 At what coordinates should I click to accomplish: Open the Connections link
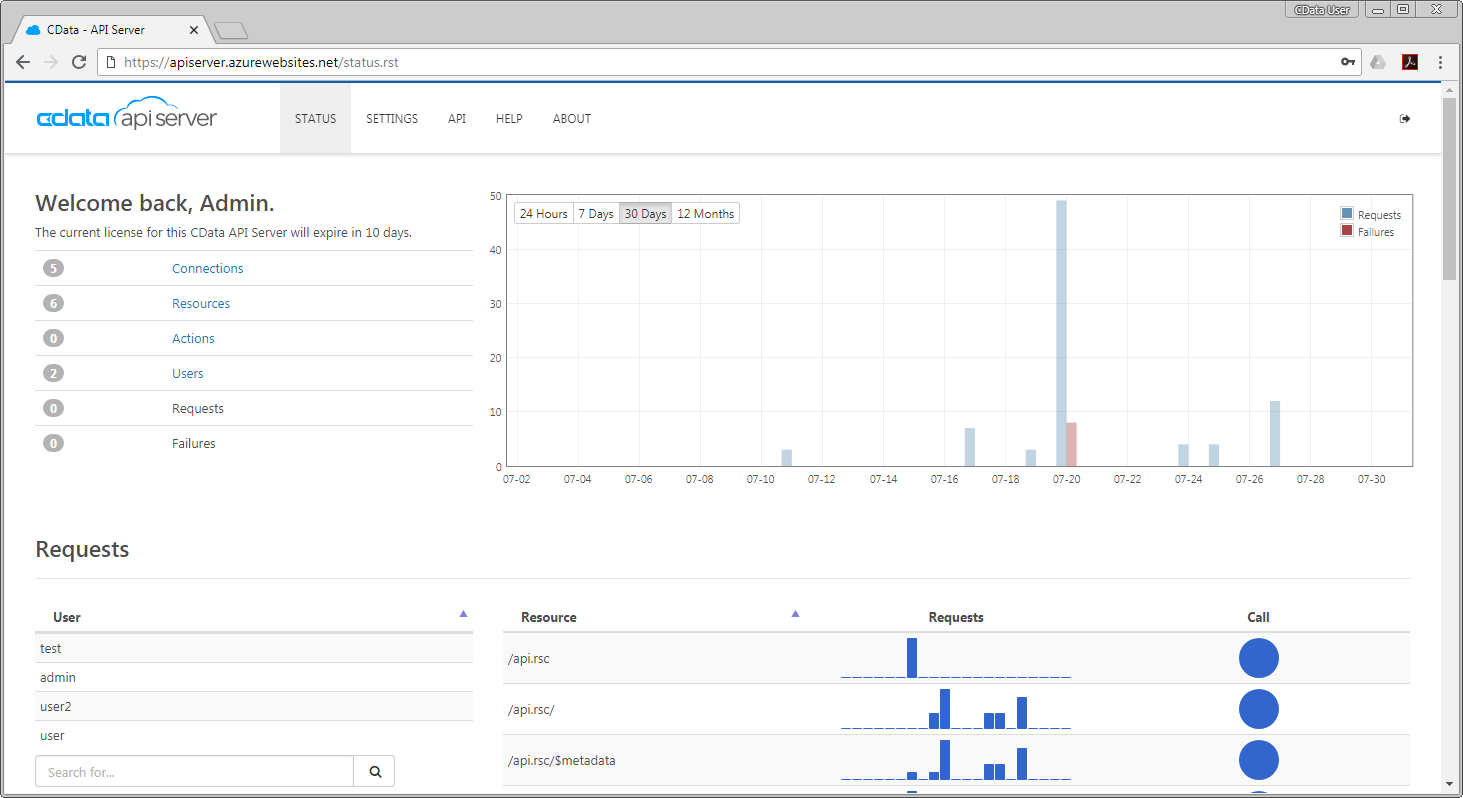(207, 269)
